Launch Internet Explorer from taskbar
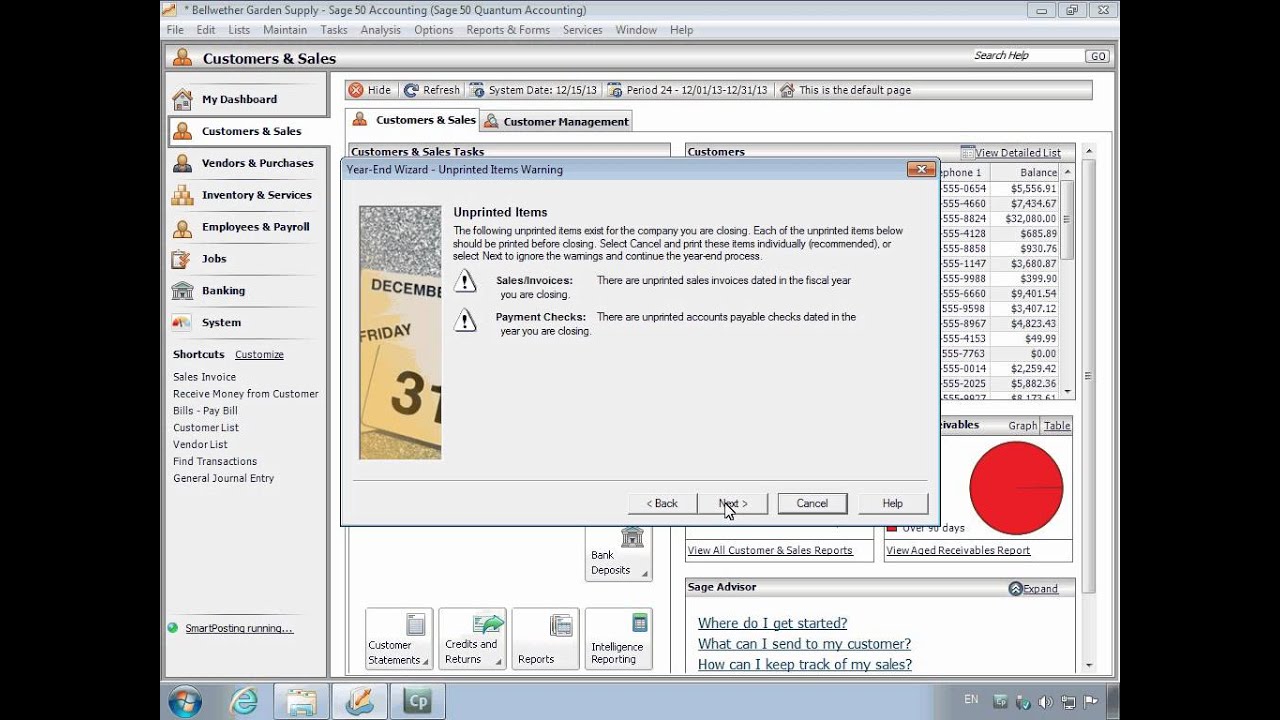The width and height of the screenshot is (1280, 720). (244, 701)
